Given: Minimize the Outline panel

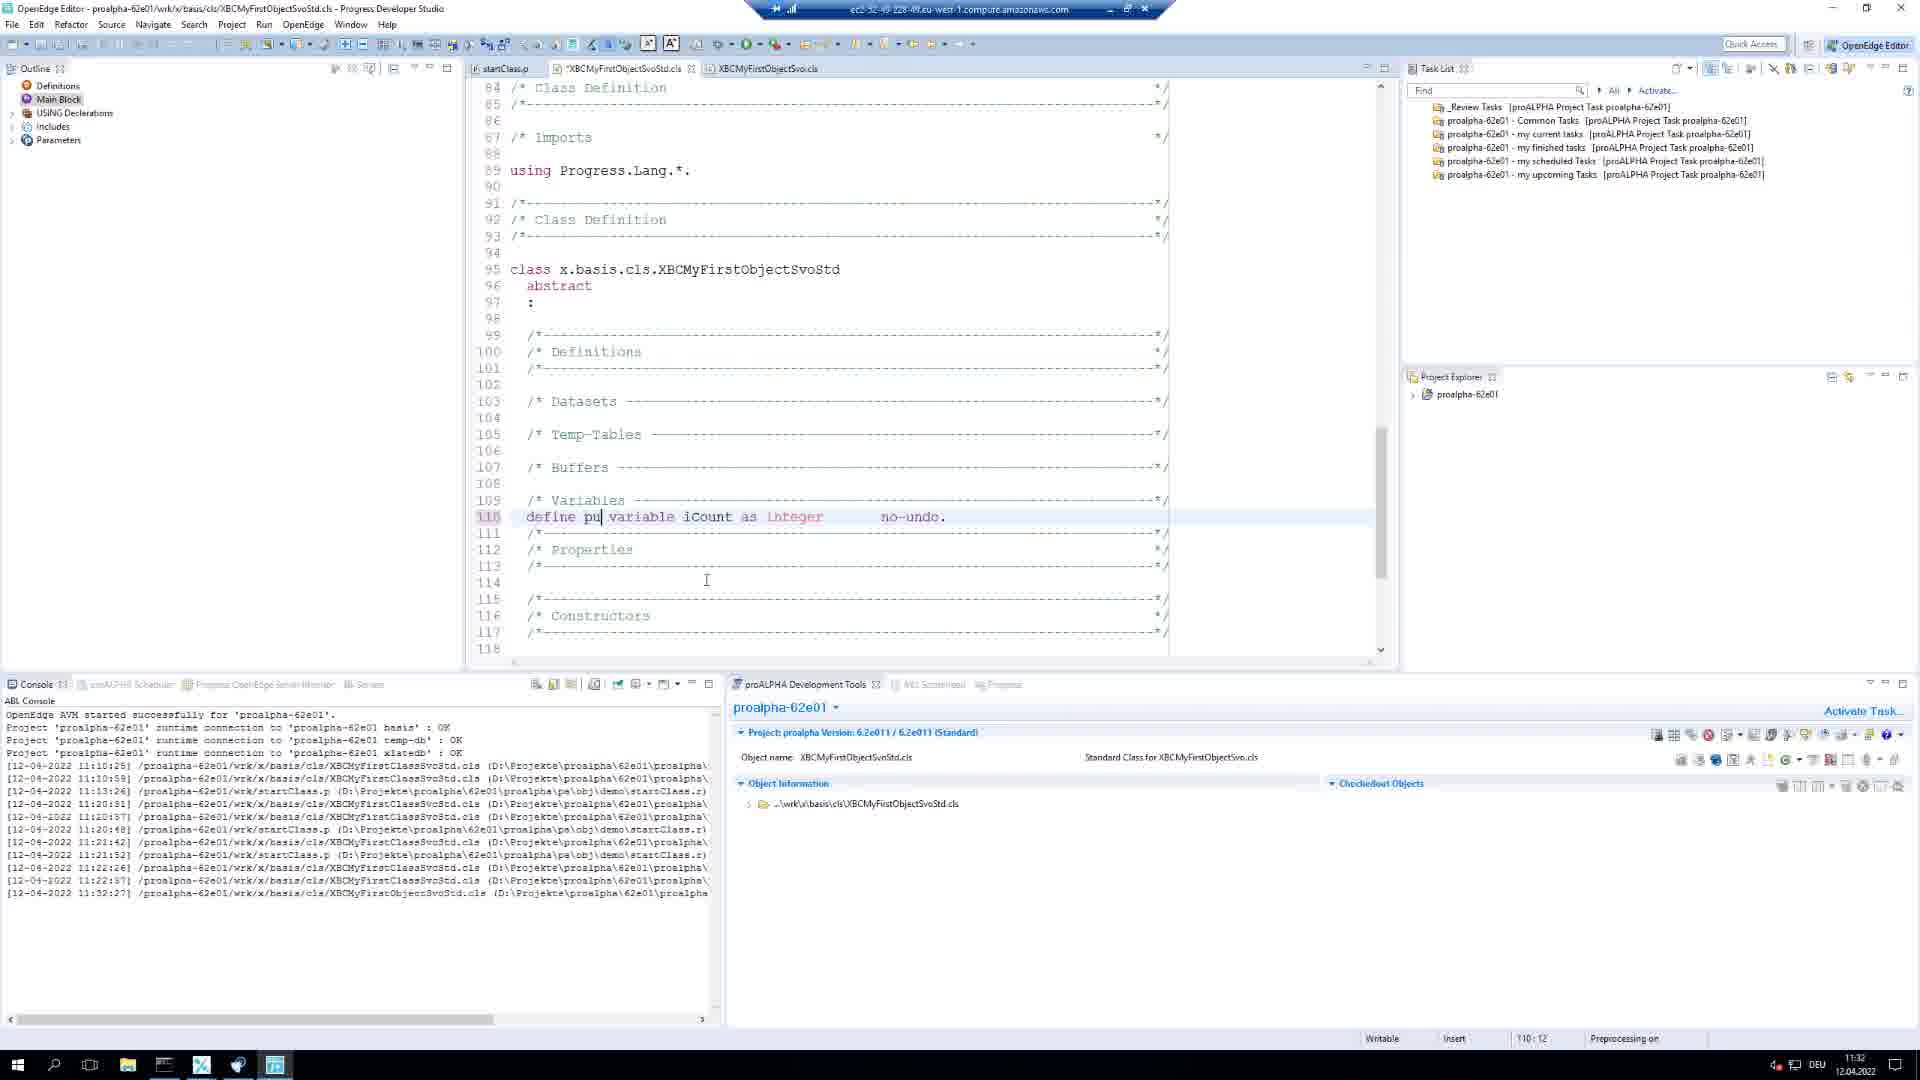Looking at the screenshot, I should point(430,68).
